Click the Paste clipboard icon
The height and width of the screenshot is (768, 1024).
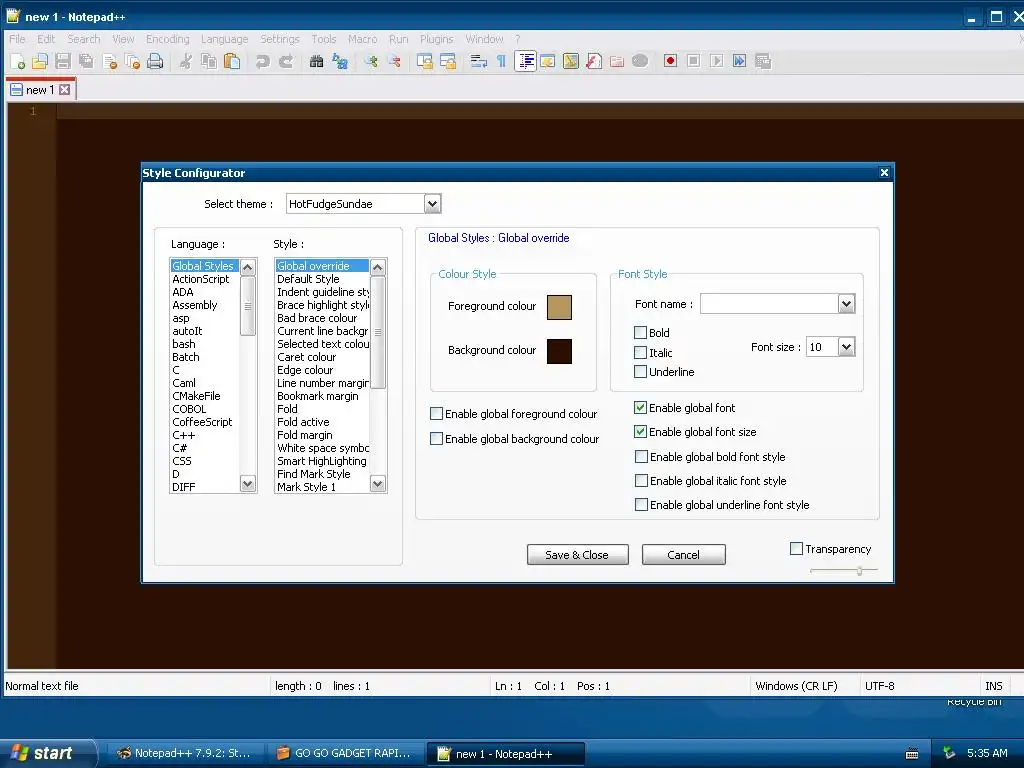(x=232, y=61)
